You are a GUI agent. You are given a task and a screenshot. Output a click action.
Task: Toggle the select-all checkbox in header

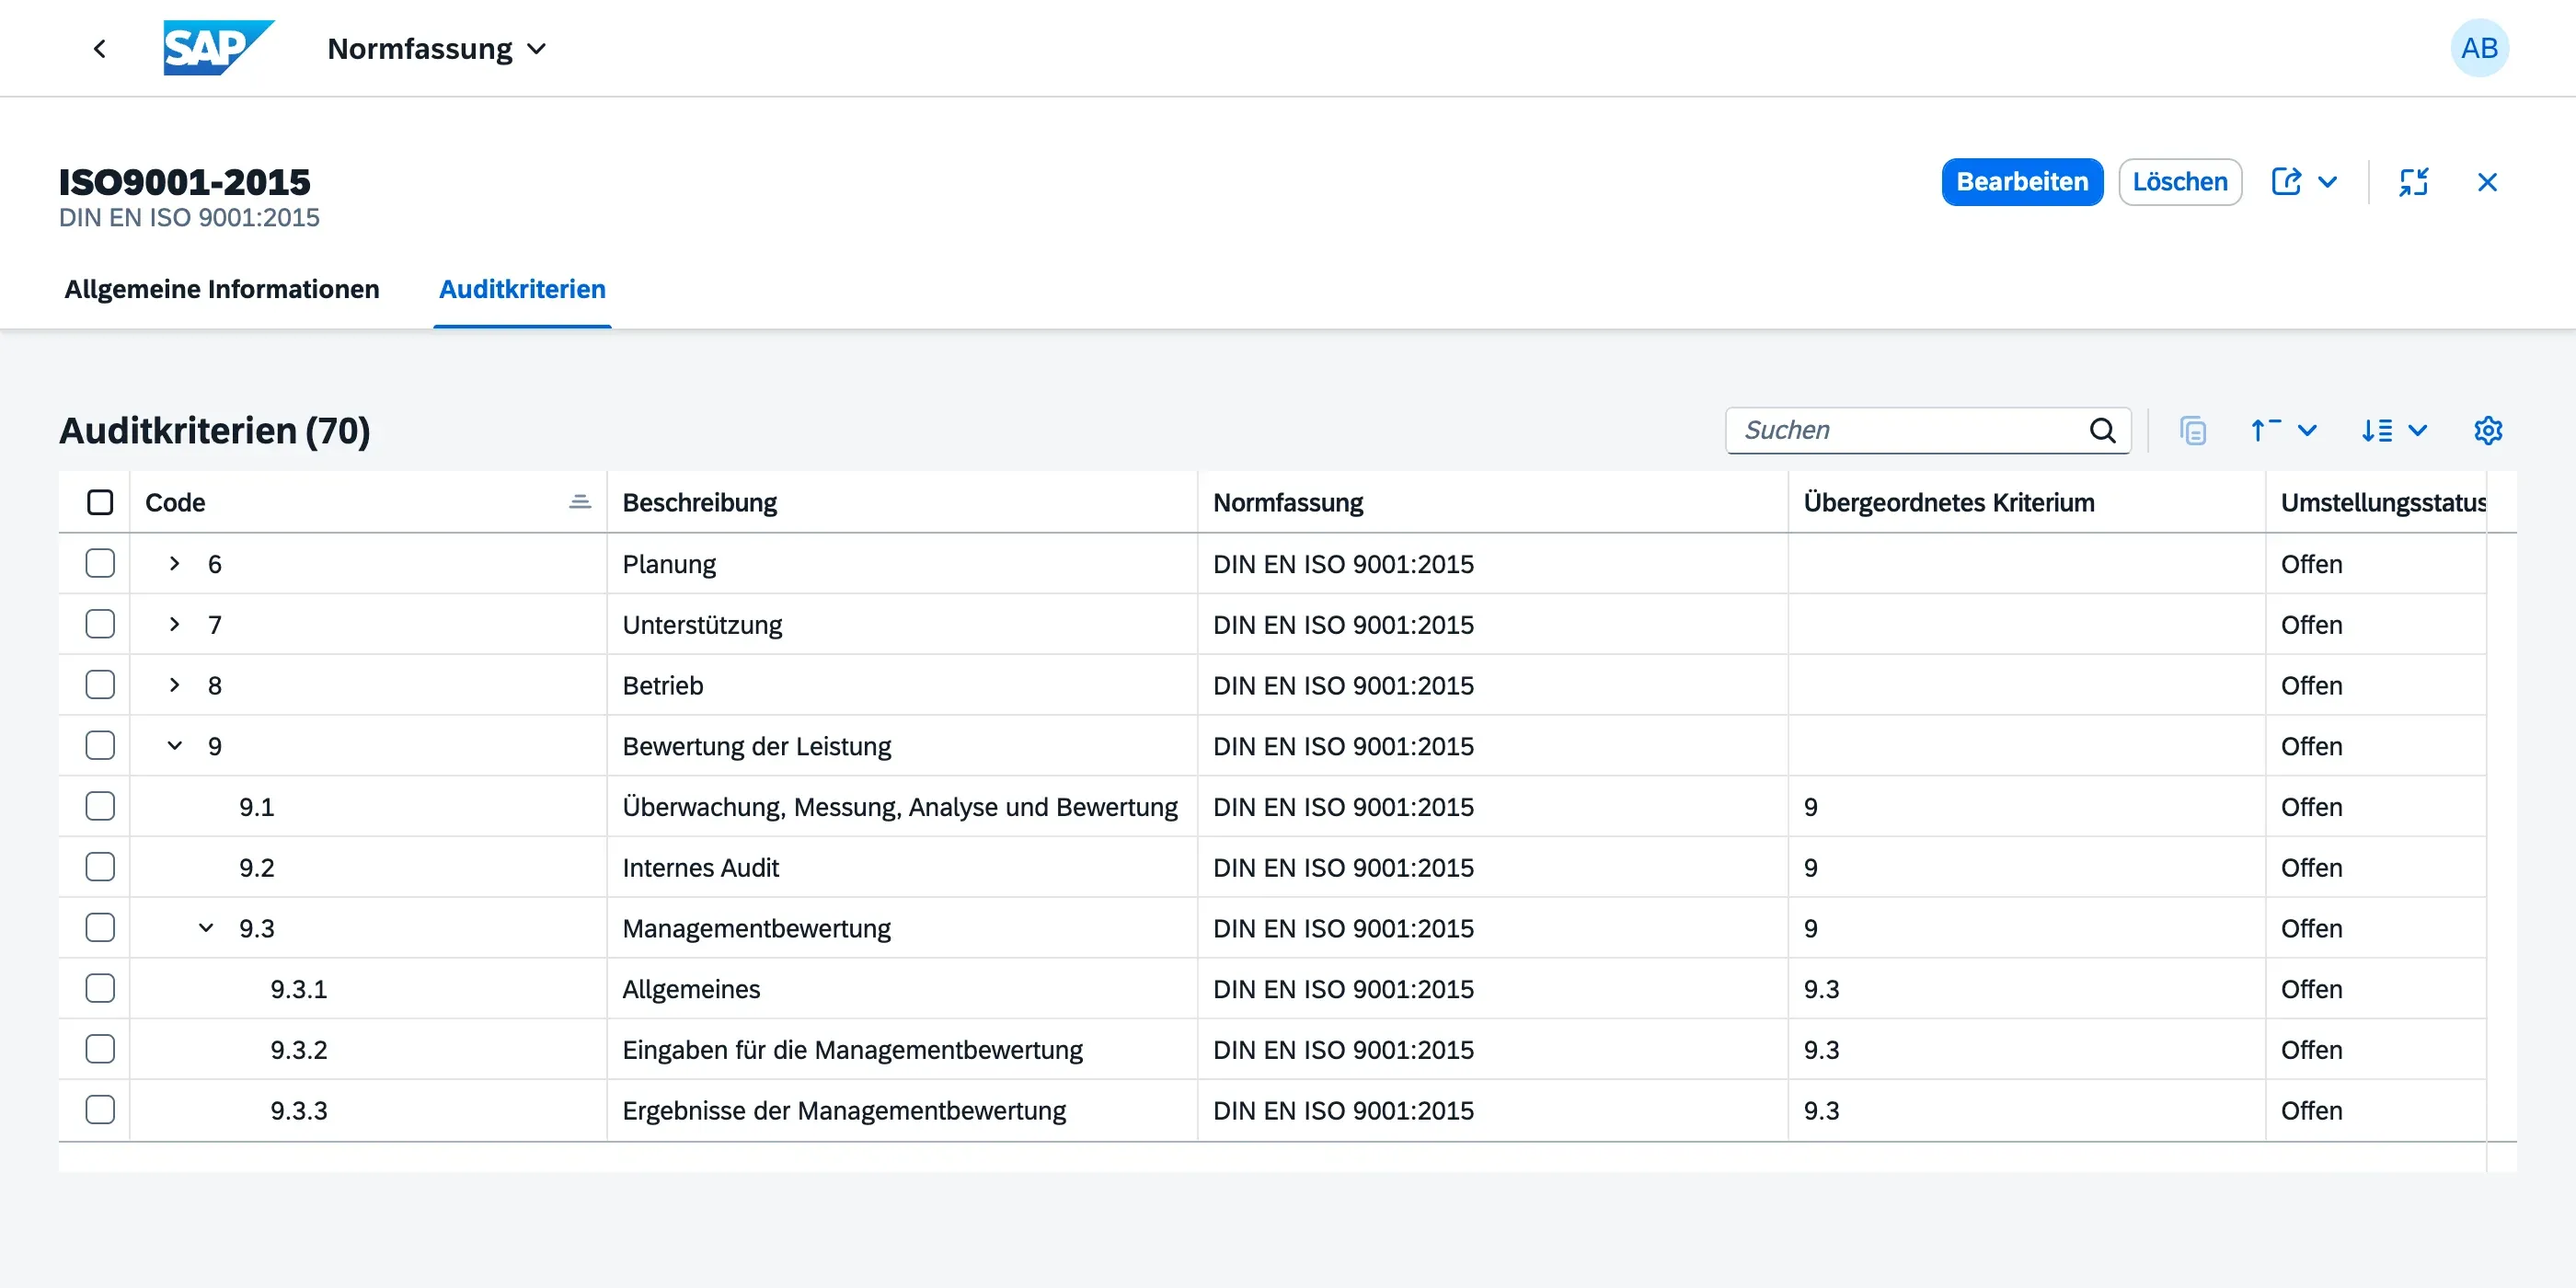tap(100, 502)
